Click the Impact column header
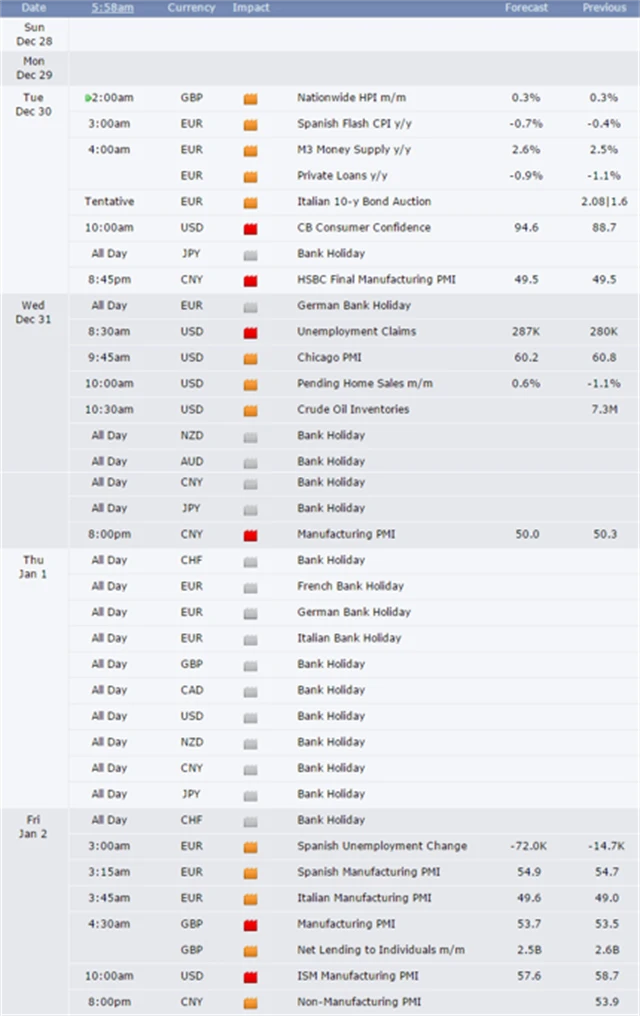Image resolution: width=640 pixels, height=1016 pixels. 250,8
